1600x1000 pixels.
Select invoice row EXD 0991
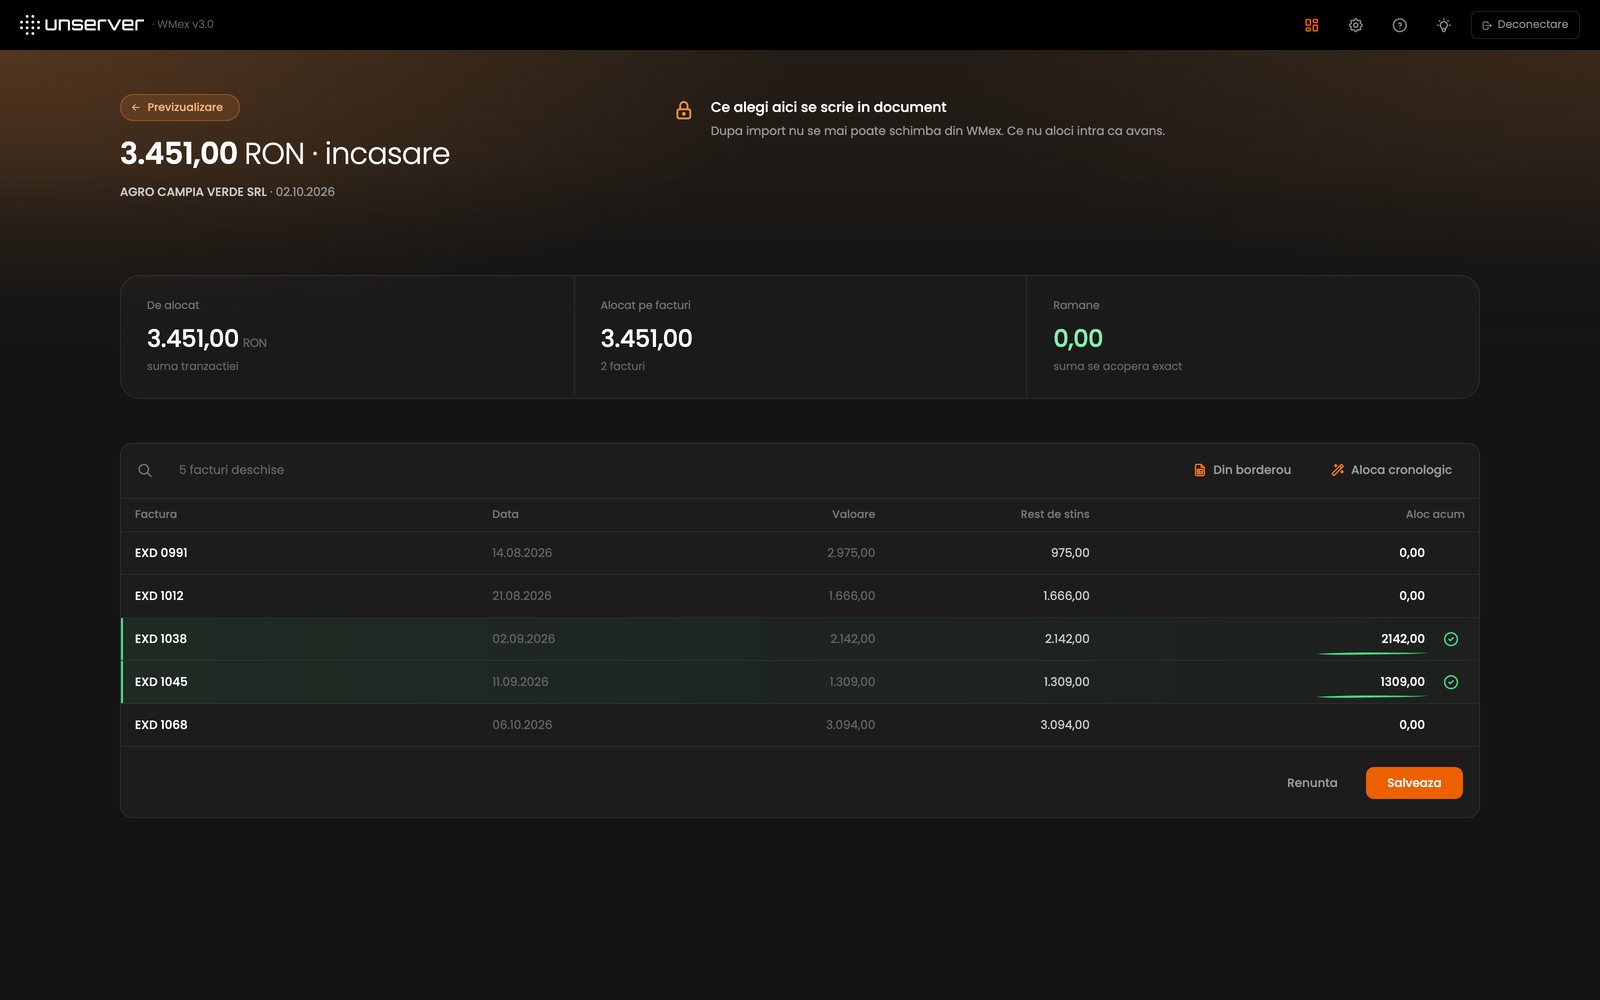click(x=800, y=553)
